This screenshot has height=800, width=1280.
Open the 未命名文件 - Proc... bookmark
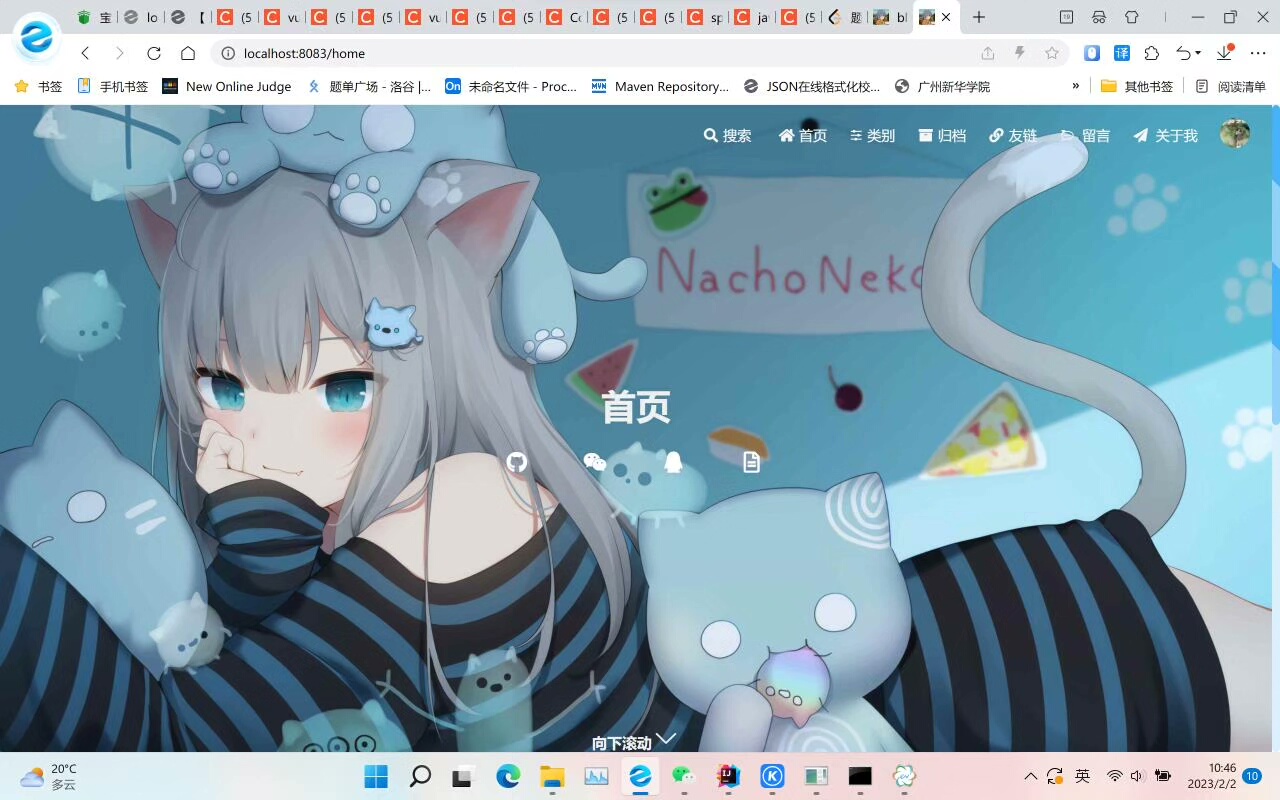click(511, 86)
